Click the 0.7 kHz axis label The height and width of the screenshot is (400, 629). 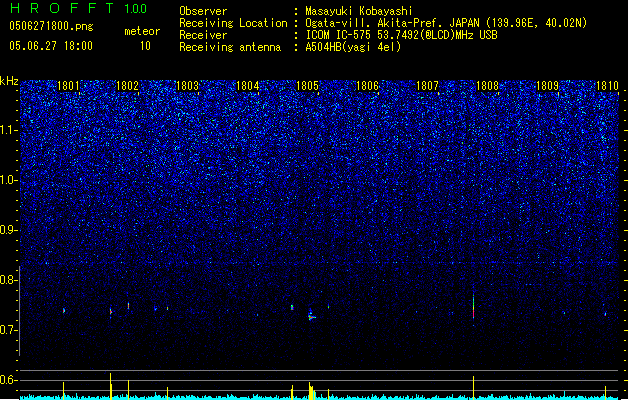(9, 330)
